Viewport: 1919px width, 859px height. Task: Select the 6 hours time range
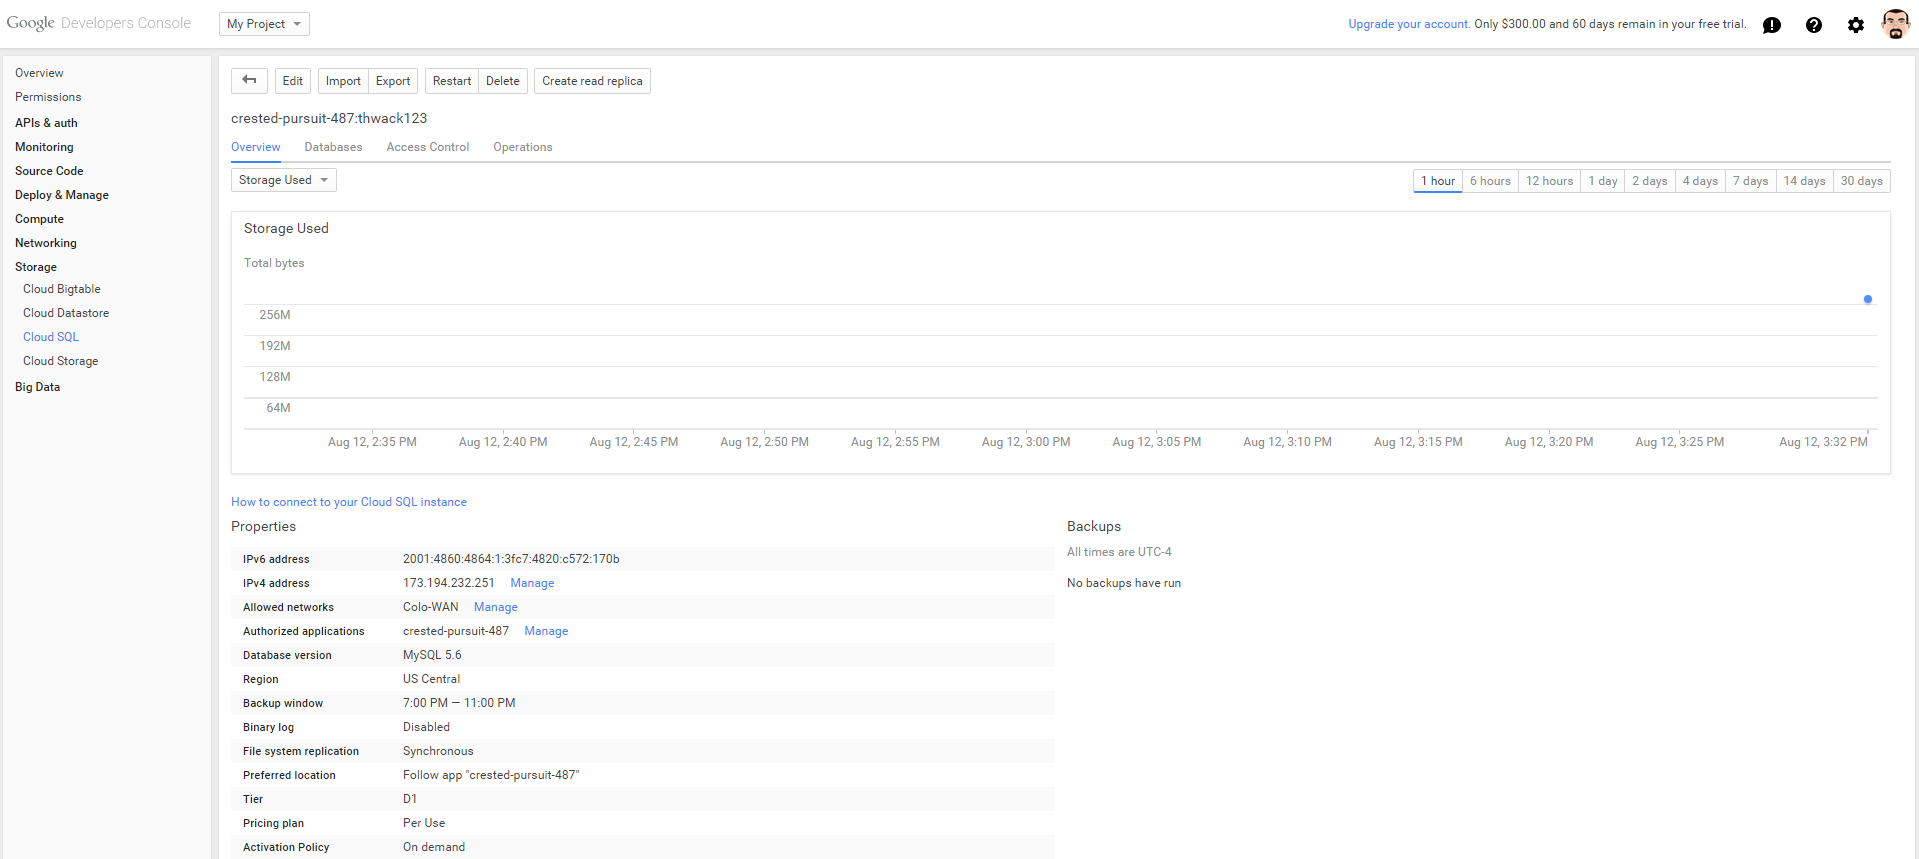(1490, 181)
